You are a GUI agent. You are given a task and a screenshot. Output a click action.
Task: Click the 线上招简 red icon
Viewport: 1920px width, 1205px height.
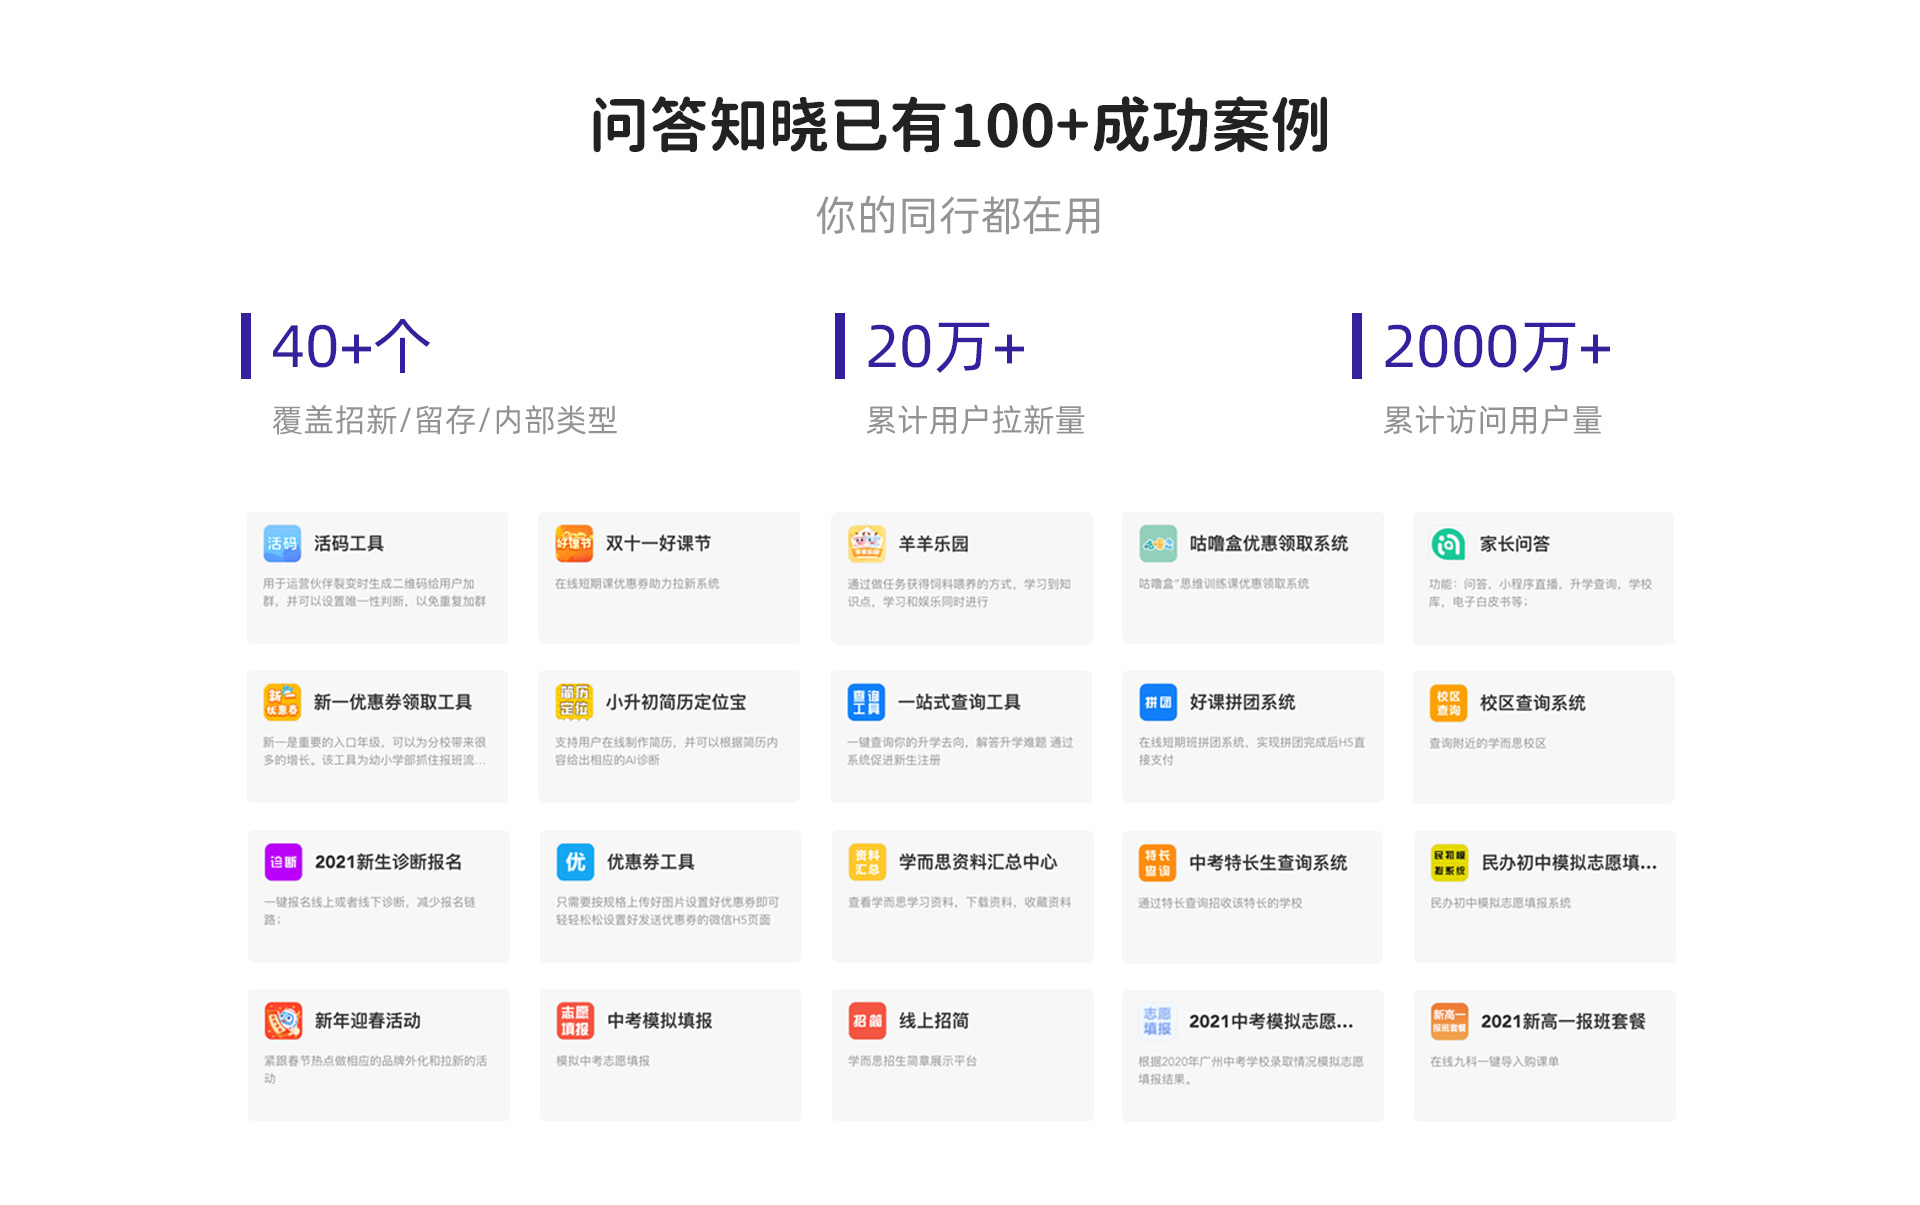(x=867, y=1020)
